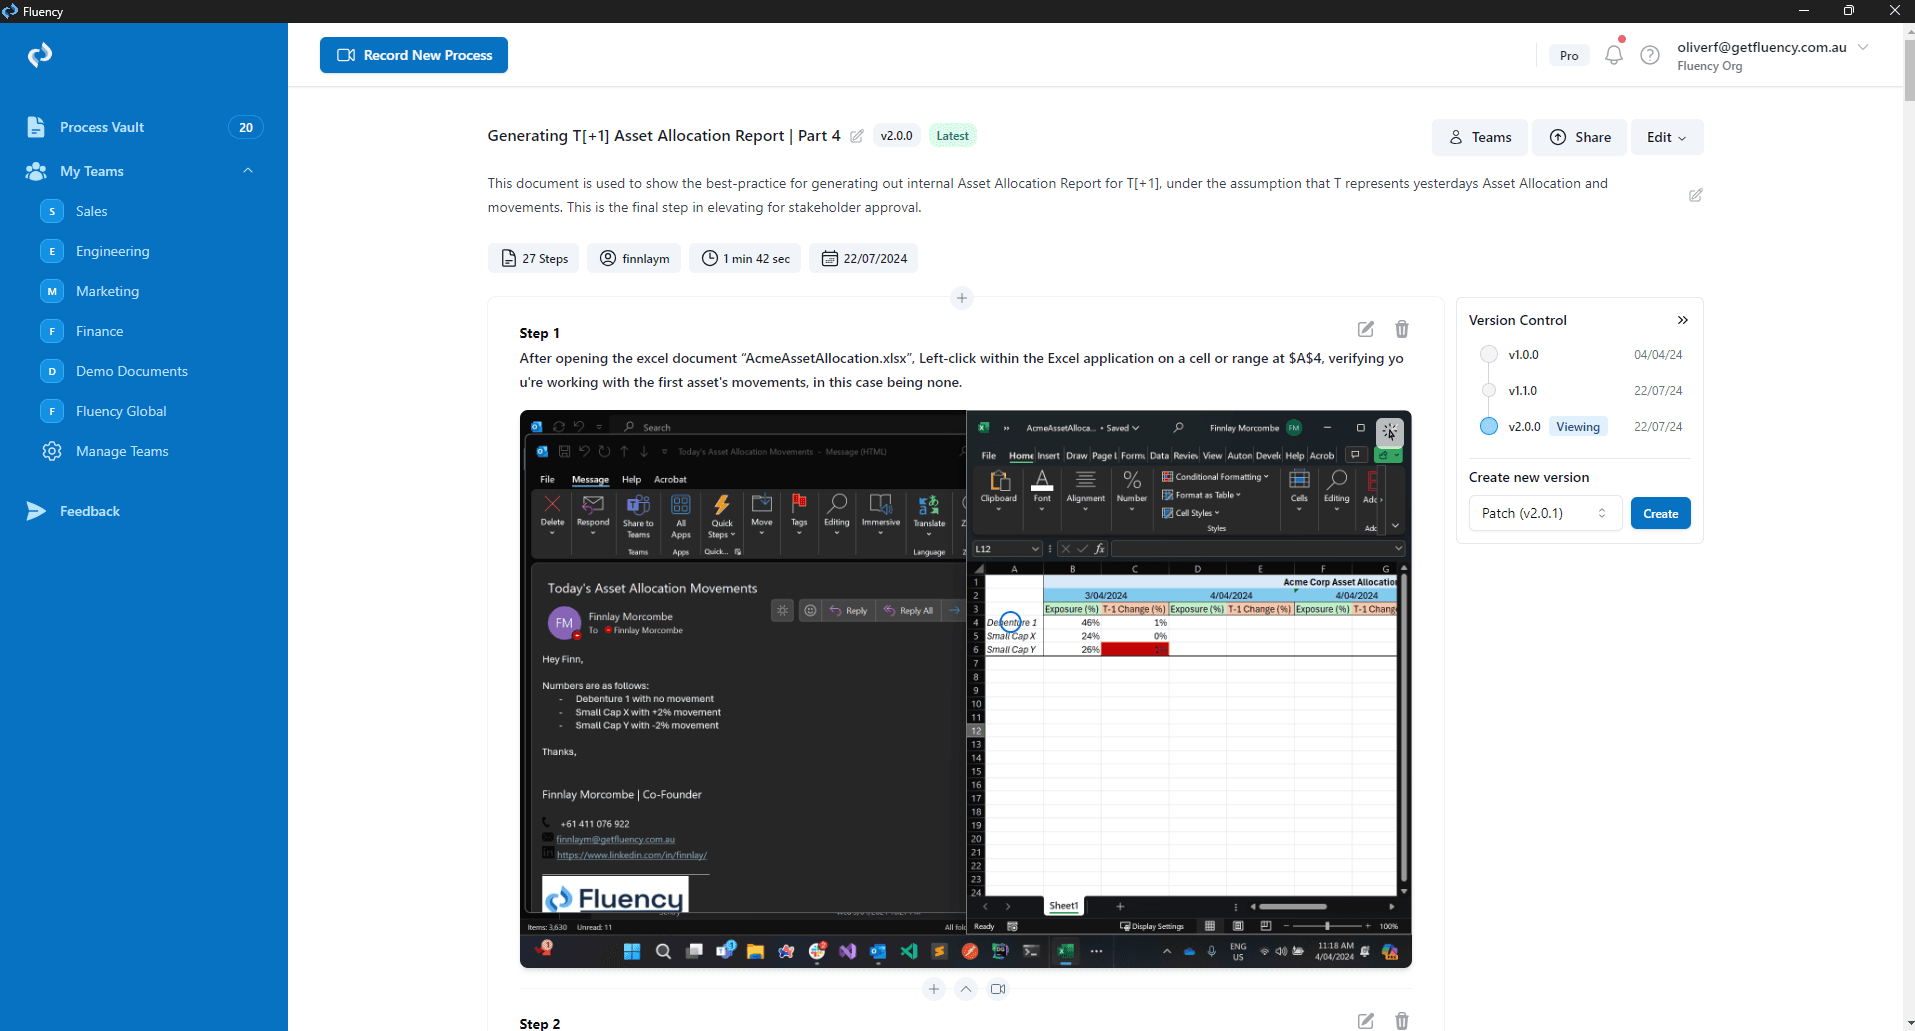
Task: Edit Step 1 with pencil icon
Action: point(1366,329)
